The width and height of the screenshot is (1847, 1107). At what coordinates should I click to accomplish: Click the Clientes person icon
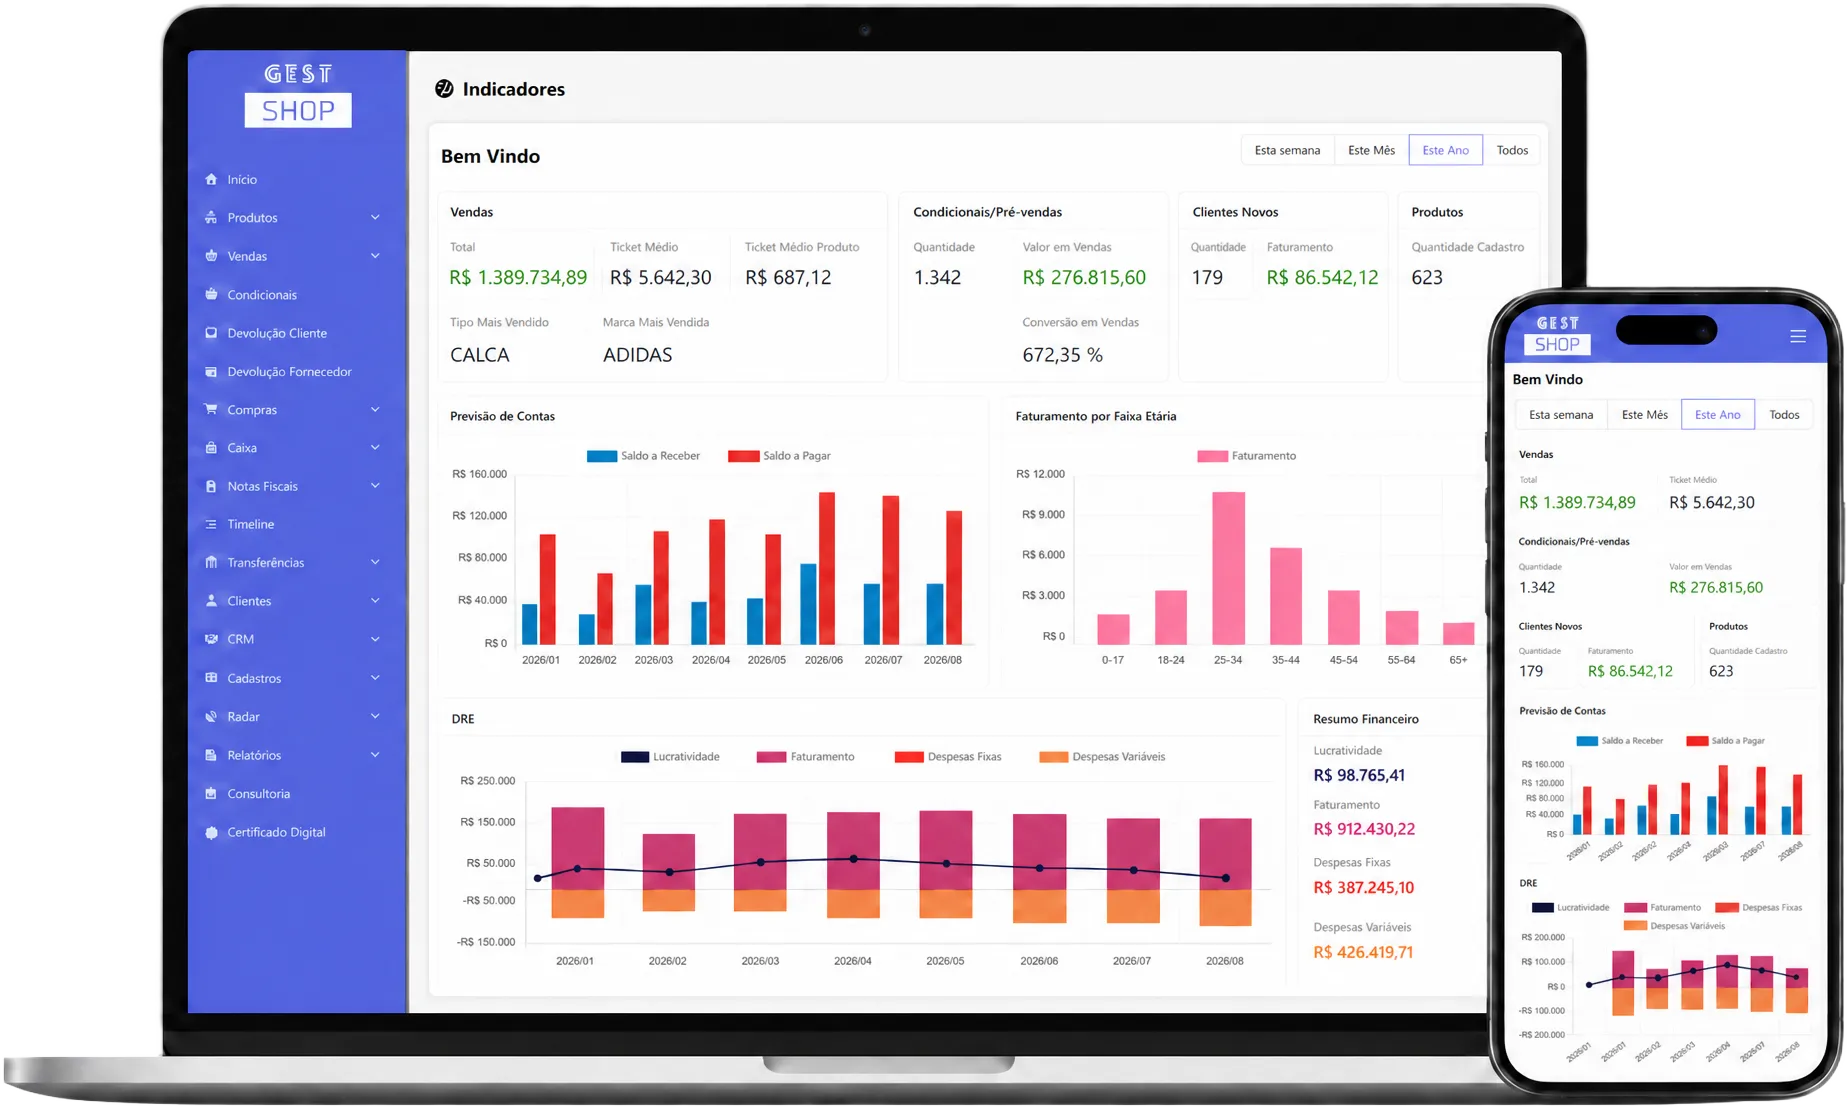tap(211, 601)
